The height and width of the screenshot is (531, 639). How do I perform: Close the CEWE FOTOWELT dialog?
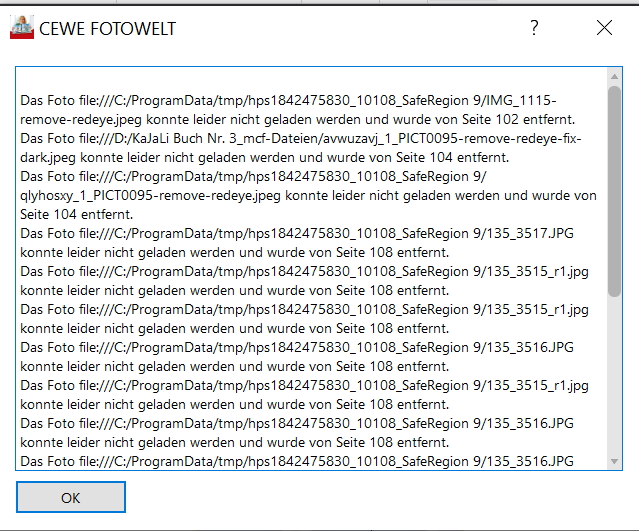(604, 28)
